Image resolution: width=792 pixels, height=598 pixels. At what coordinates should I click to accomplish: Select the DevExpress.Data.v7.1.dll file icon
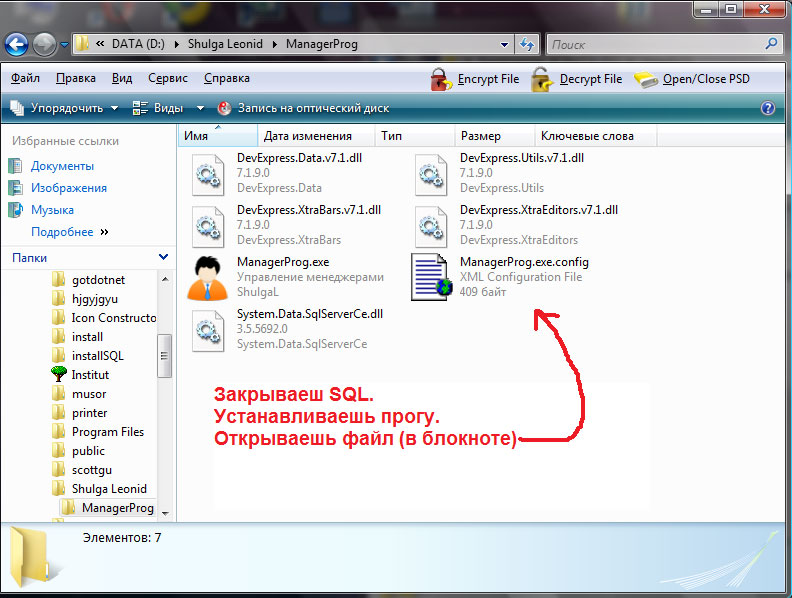(x=208, y=175)
